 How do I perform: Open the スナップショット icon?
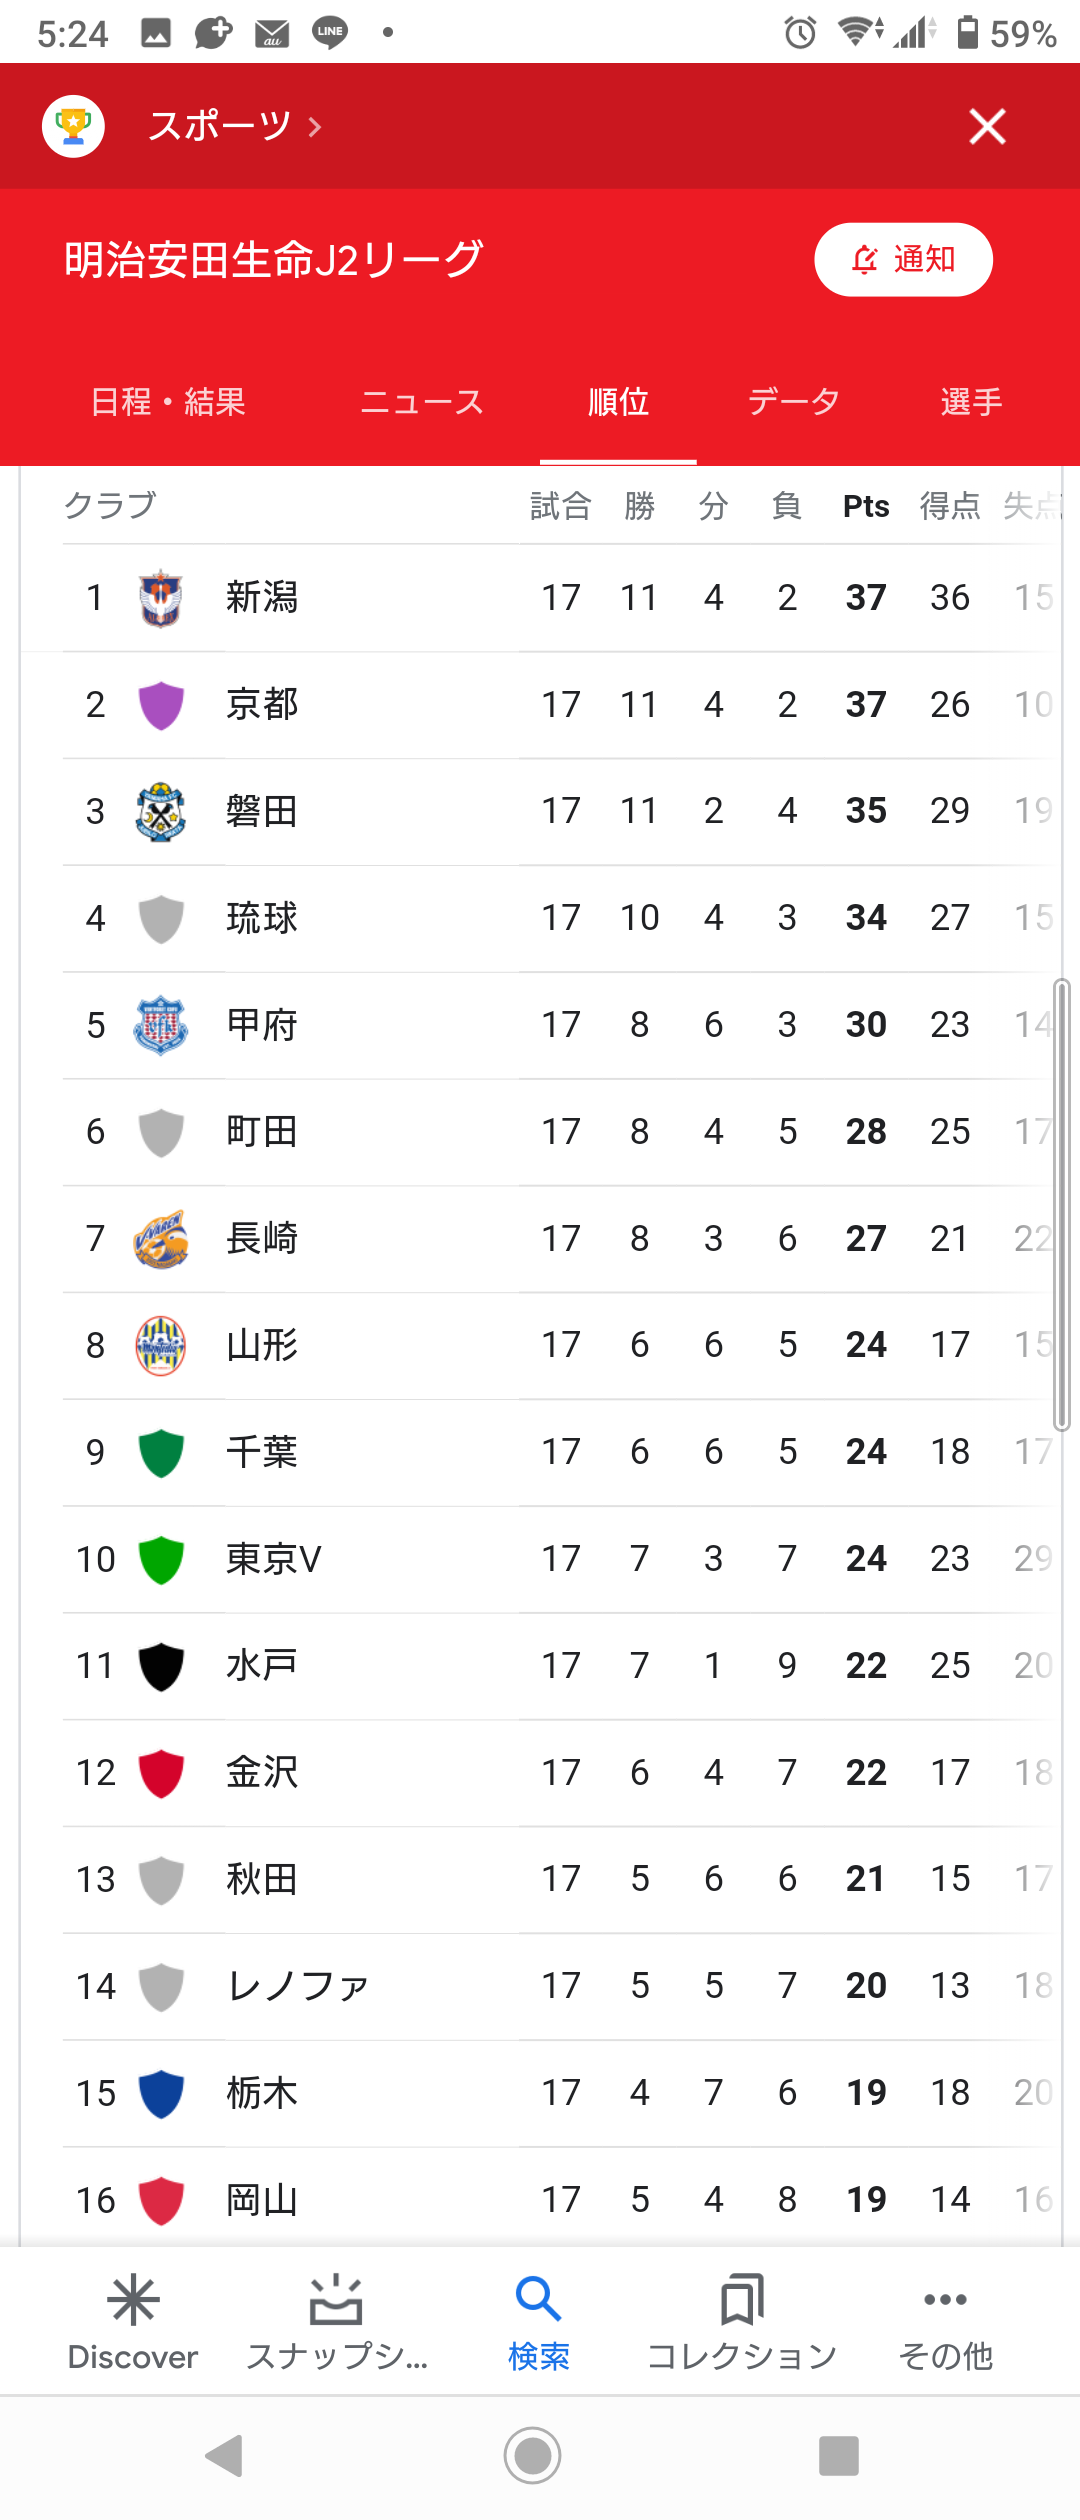point(336,2301)
